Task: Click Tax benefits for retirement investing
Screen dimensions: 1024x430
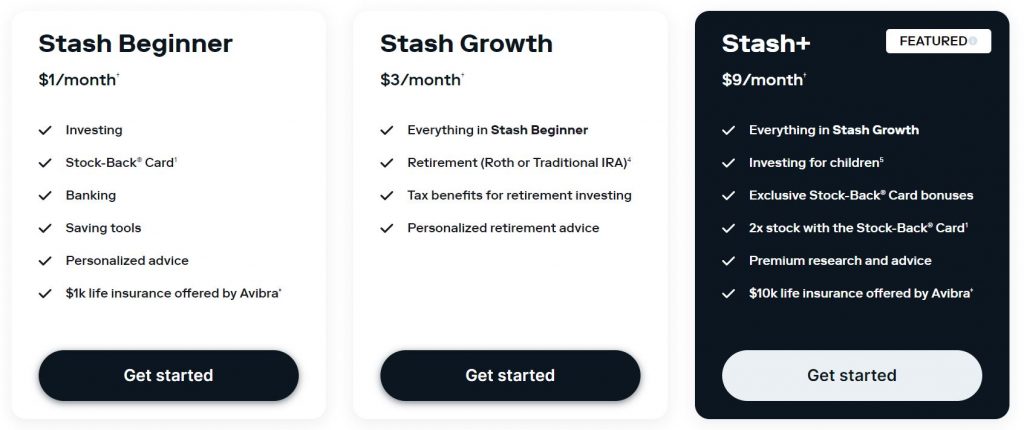Action: pyautogui.click(x=519, y=195)
